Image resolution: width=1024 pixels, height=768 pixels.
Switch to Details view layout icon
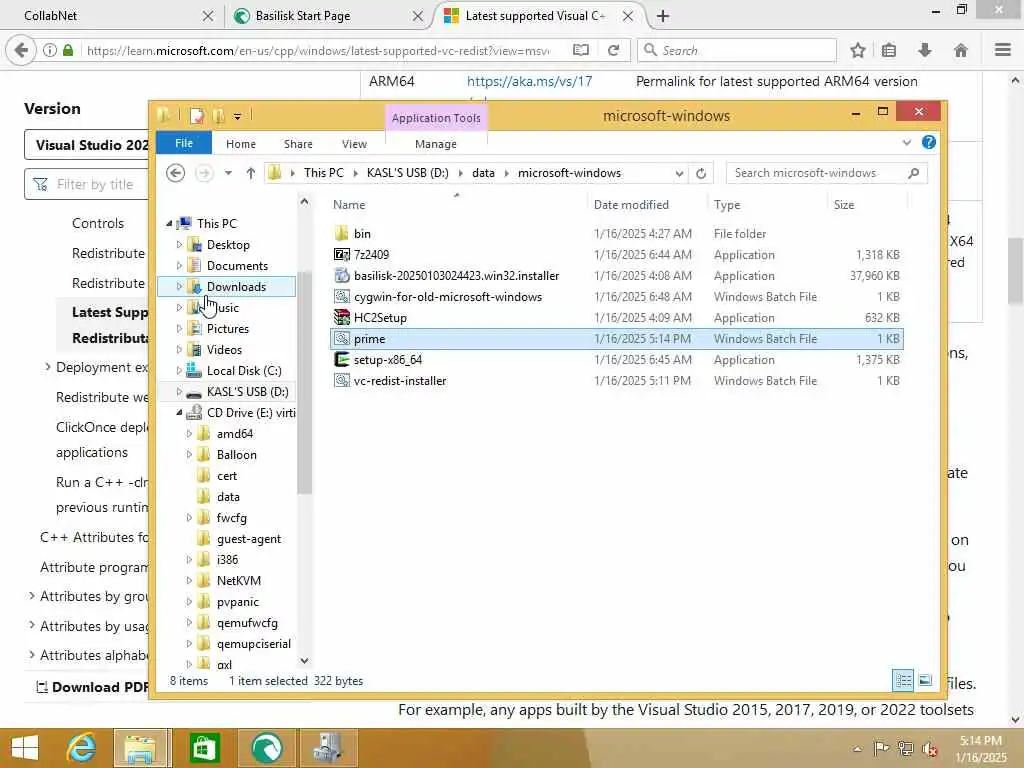point(903,680)
